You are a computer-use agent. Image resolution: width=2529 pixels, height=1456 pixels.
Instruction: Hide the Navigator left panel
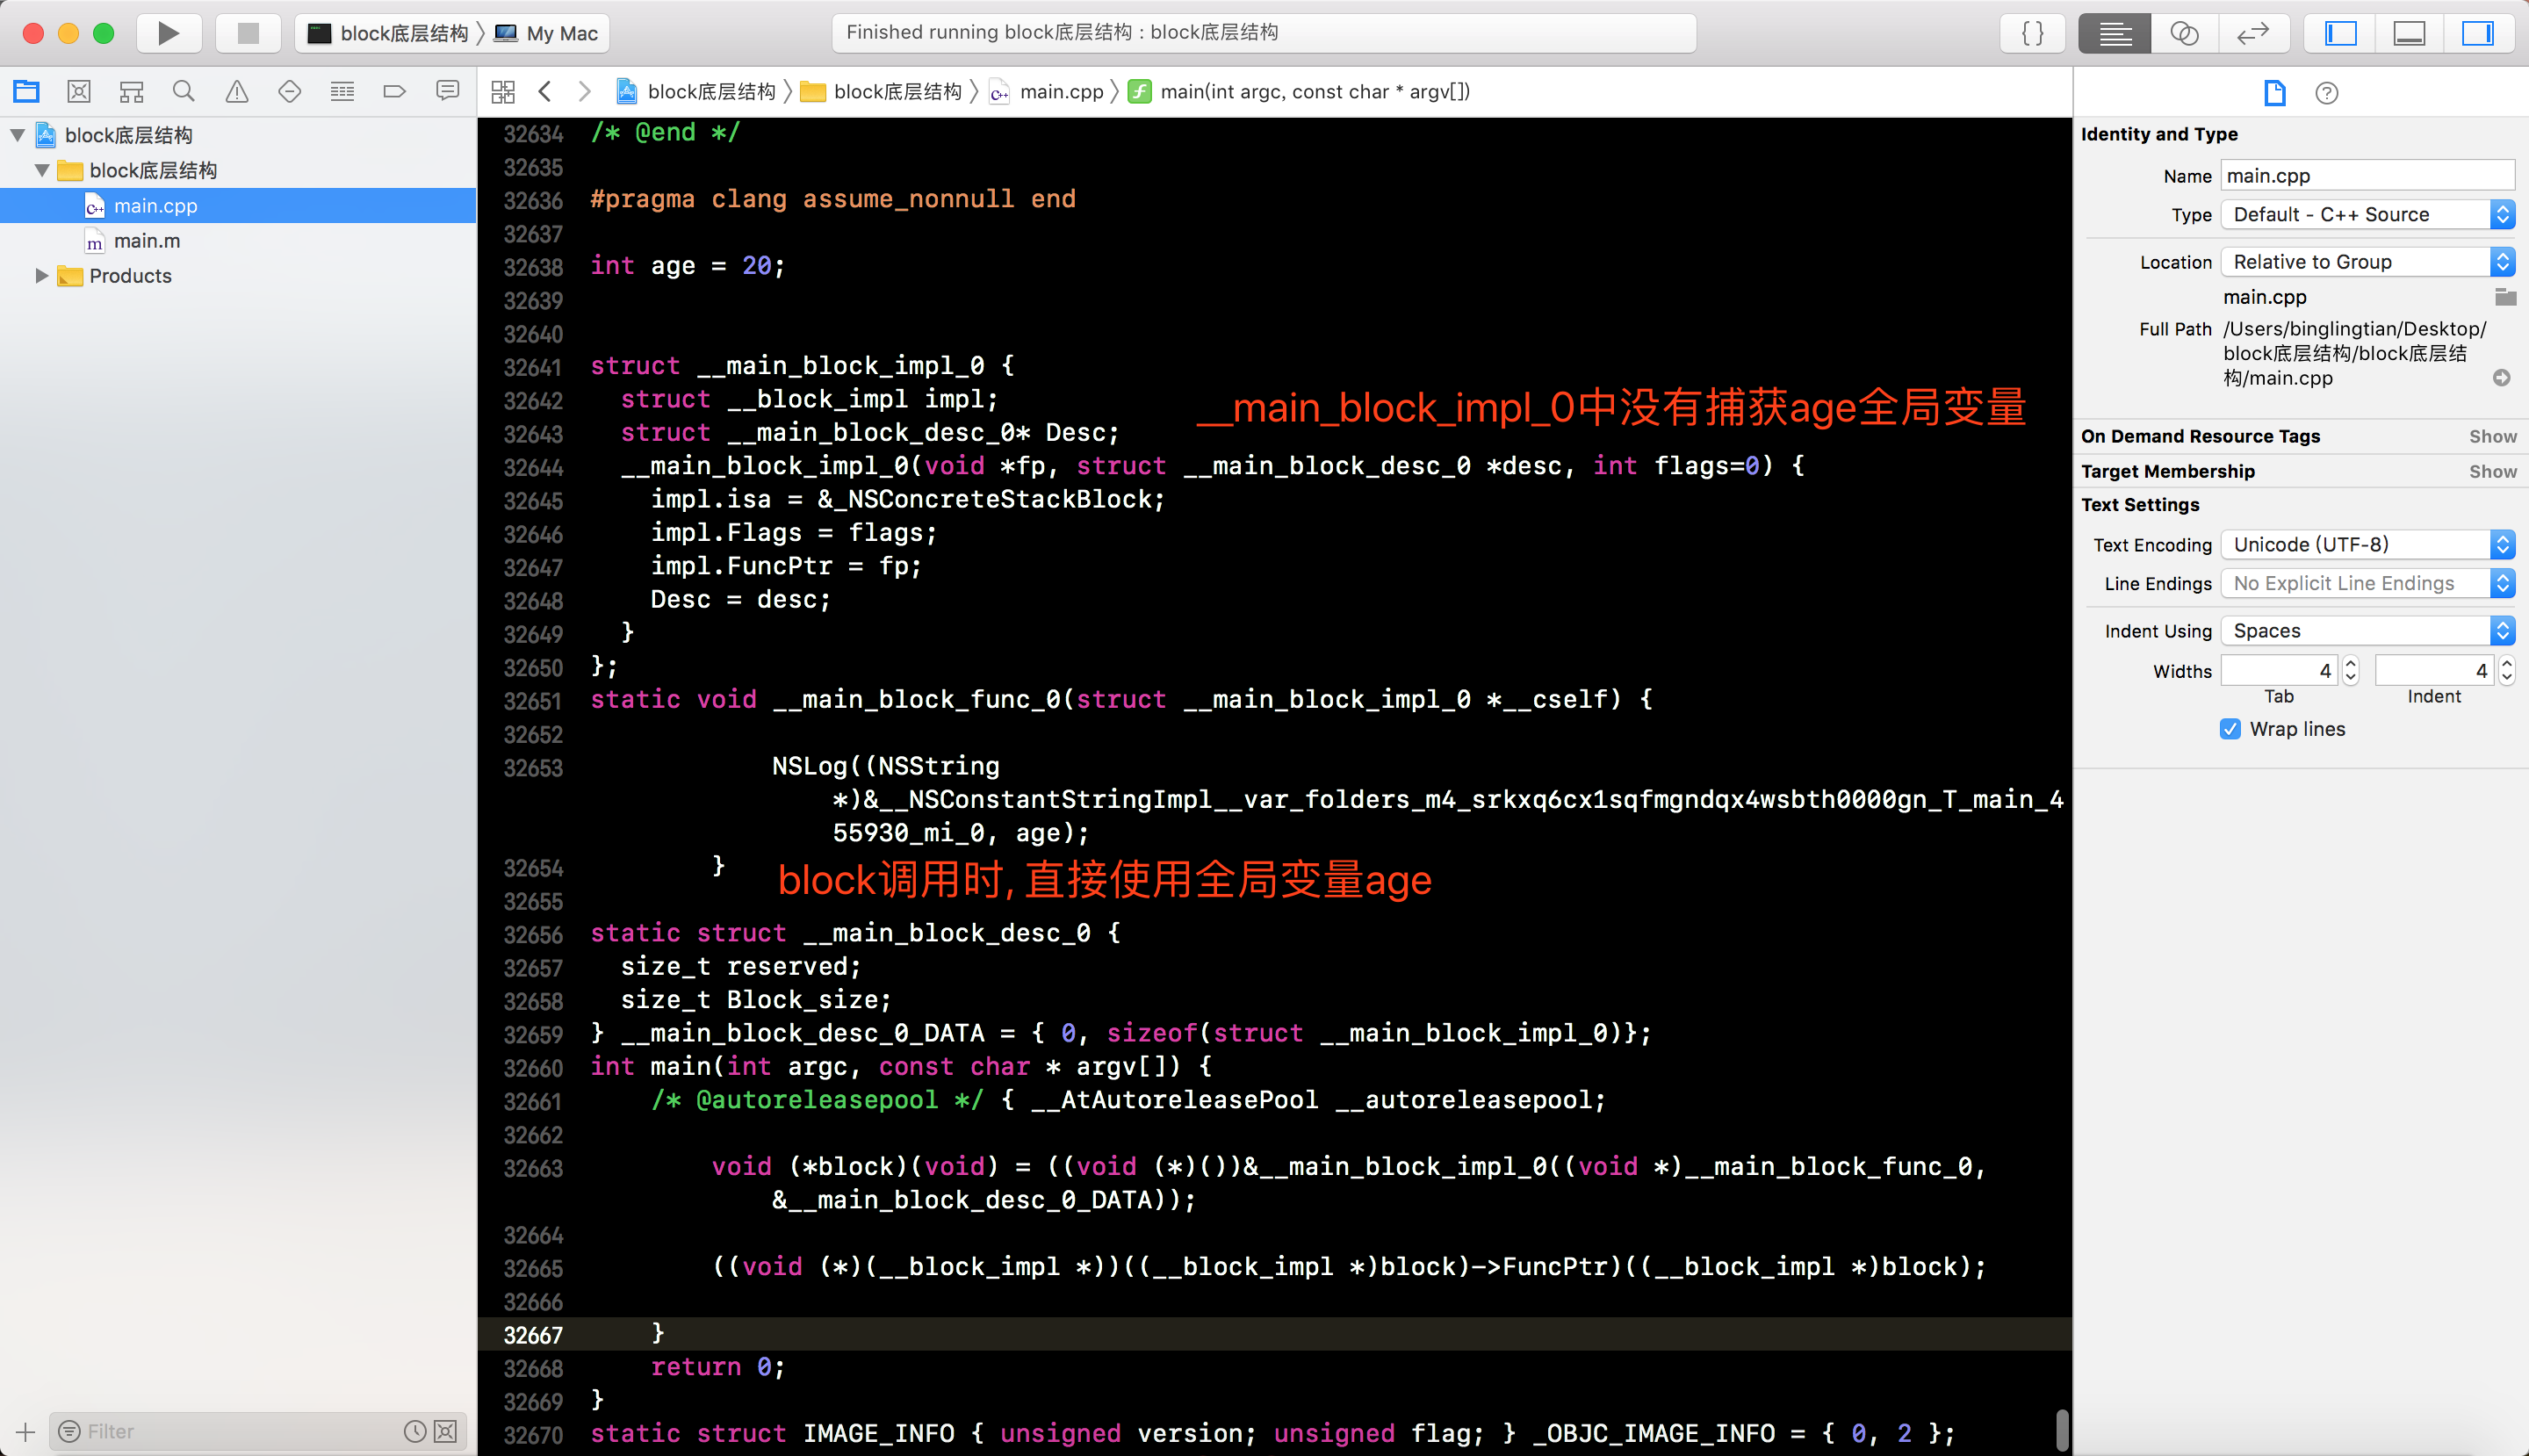[x=2340, y=33]
